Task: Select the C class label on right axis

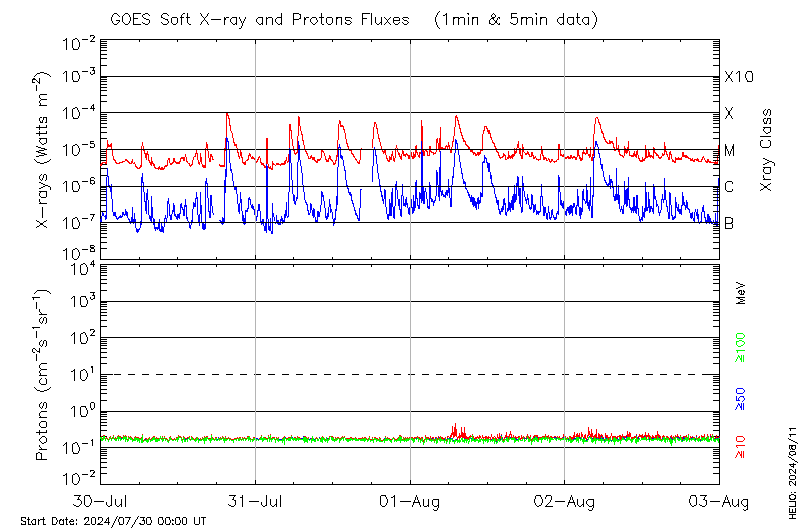Action: 730,186
